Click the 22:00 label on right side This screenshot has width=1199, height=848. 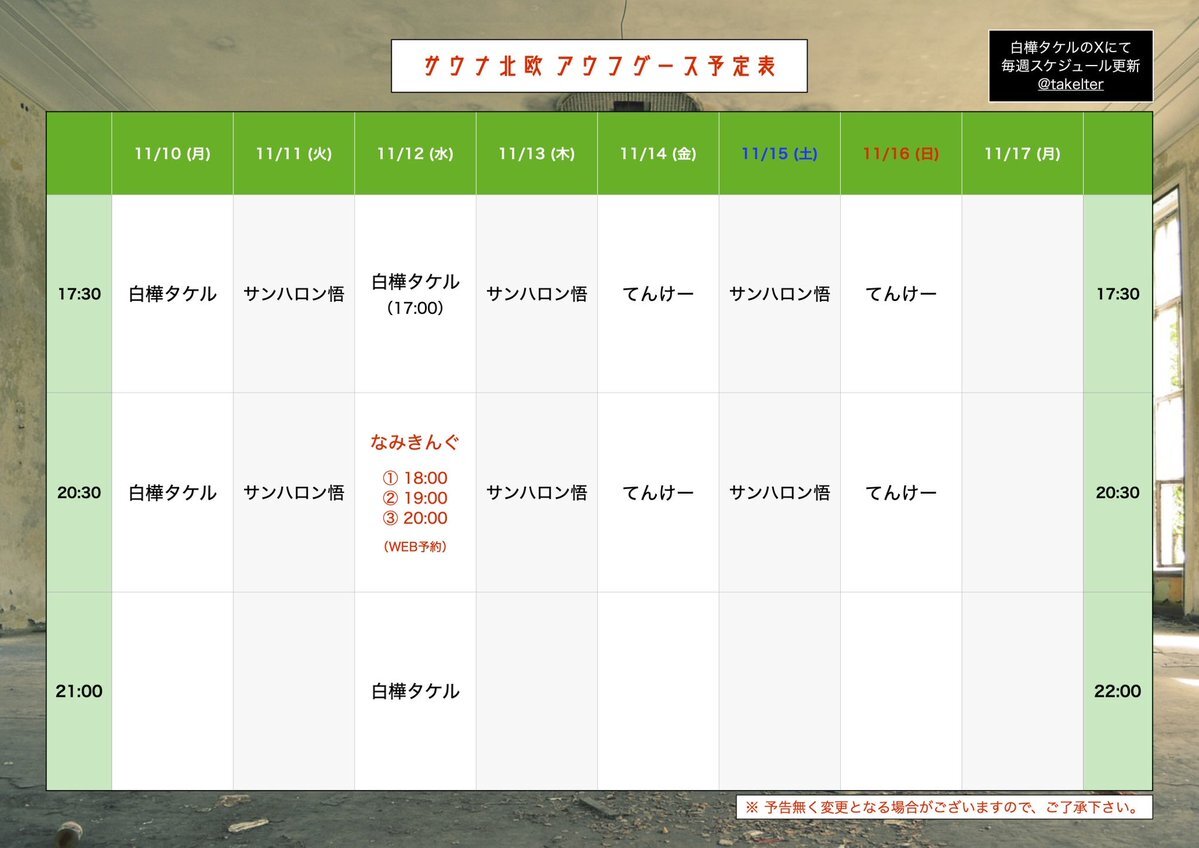1117,691
